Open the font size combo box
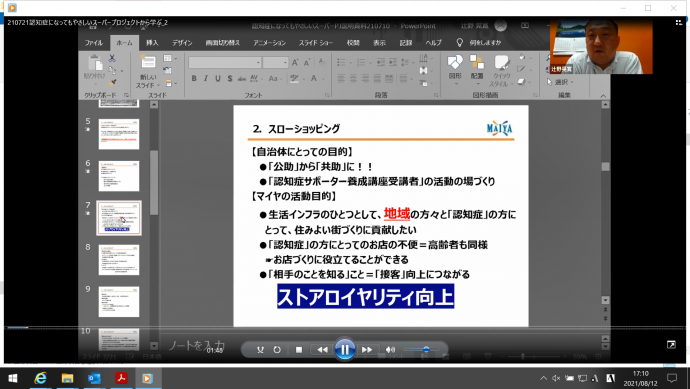The height and width of the screenshot is (389, 690). 275,62
